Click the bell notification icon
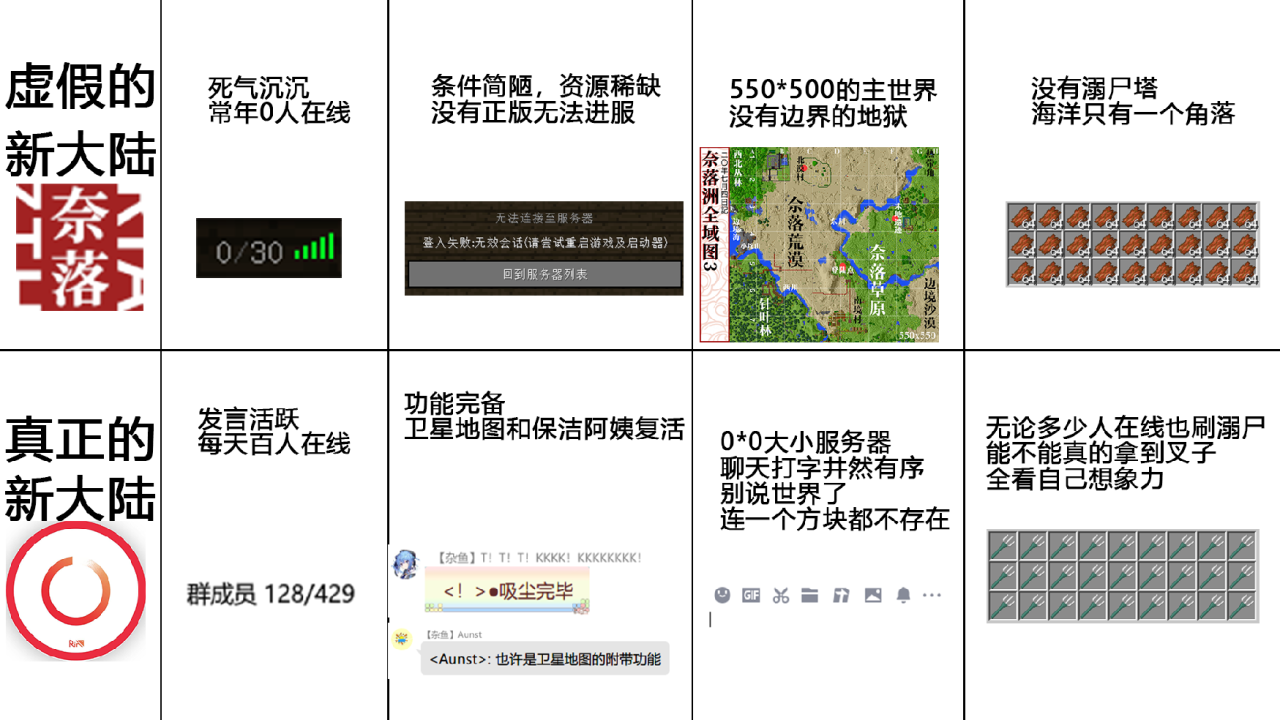Screen dimensions: 1280x720 [903, 595]
